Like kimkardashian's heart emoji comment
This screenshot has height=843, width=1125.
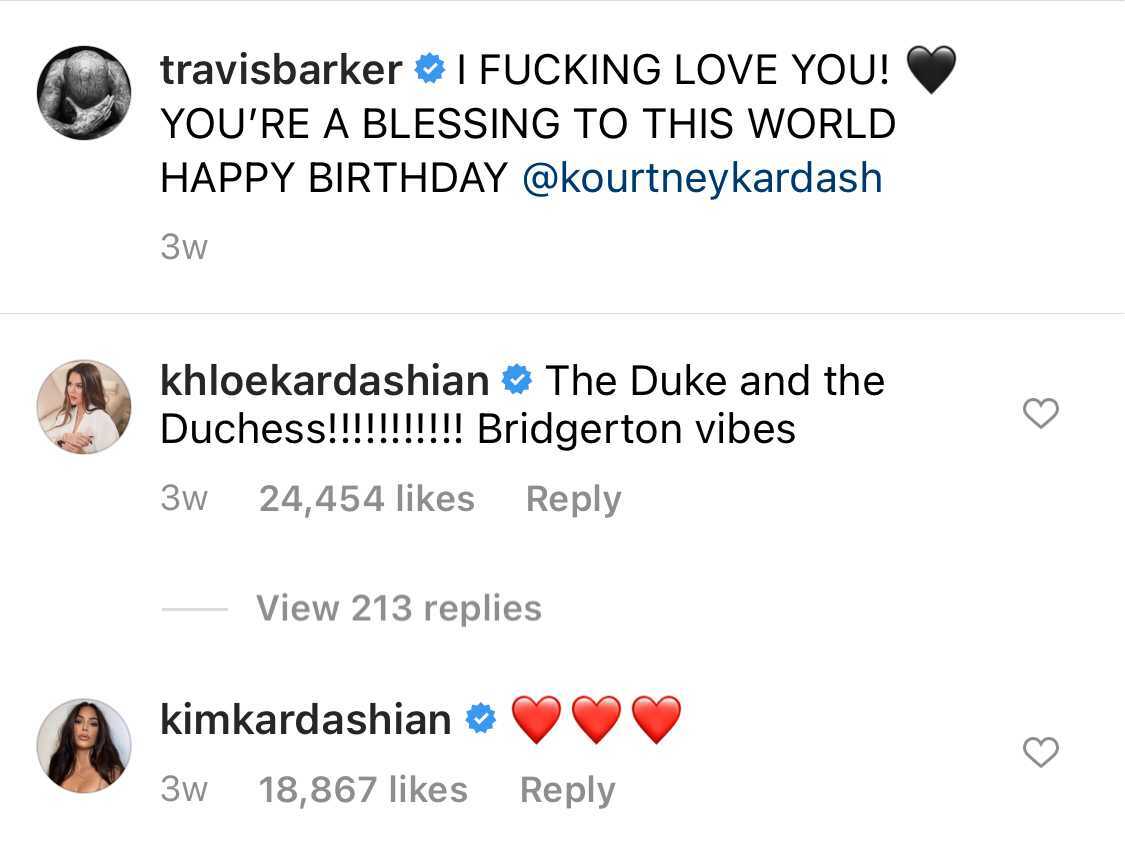click(x=1040, y=752)
